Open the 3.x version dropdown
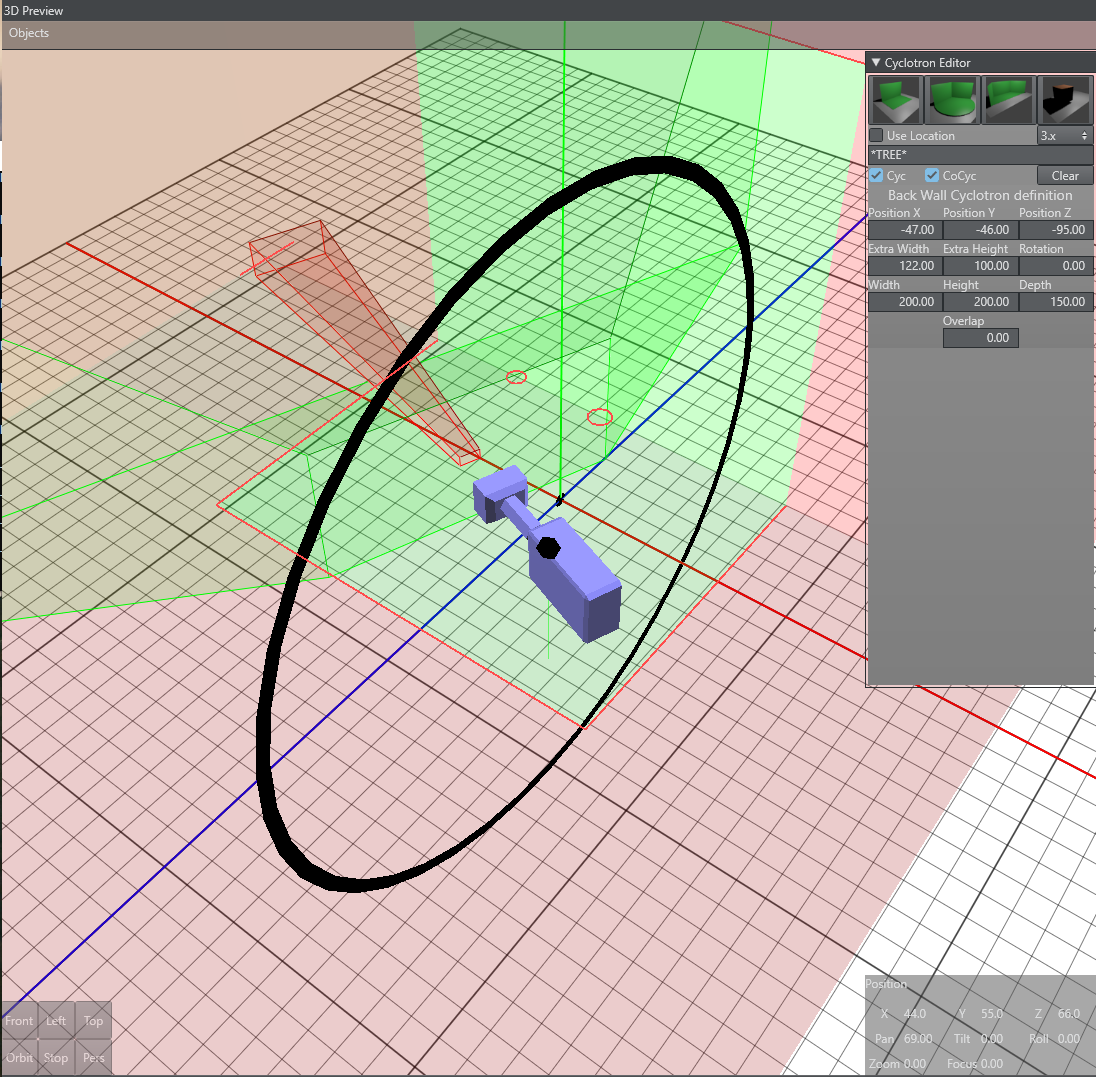This screenshot has width=1096, height=1077. coord(1064,135)
